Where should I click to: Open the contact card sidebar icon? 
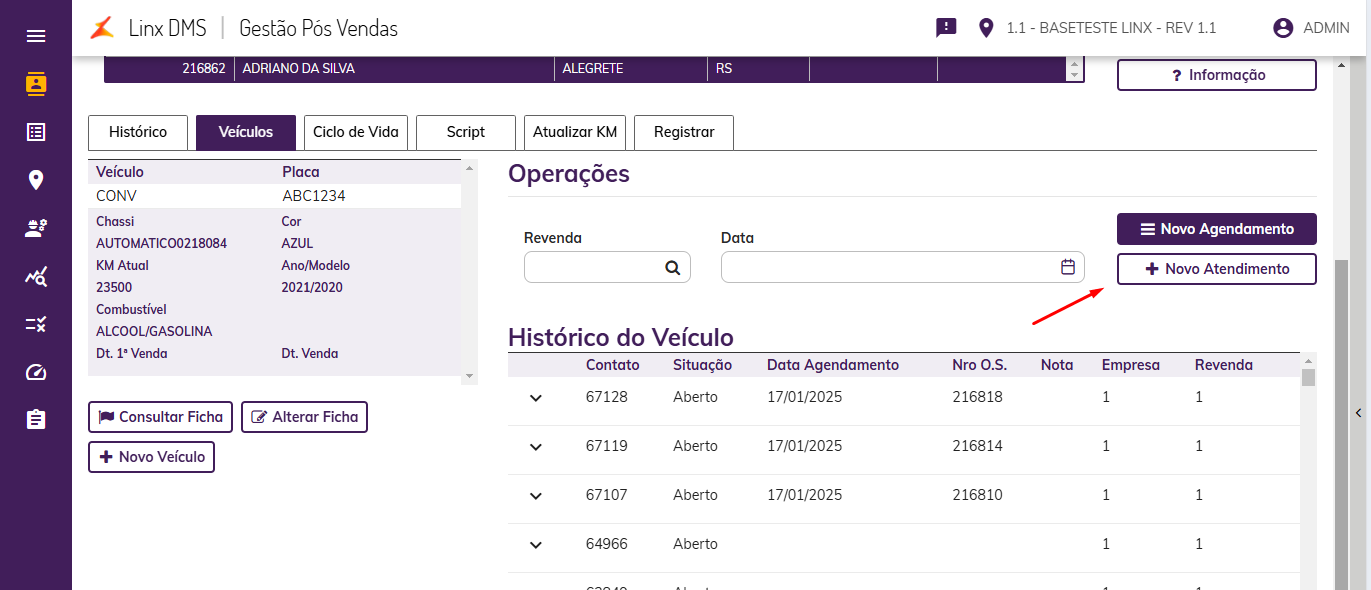point(36,84)
